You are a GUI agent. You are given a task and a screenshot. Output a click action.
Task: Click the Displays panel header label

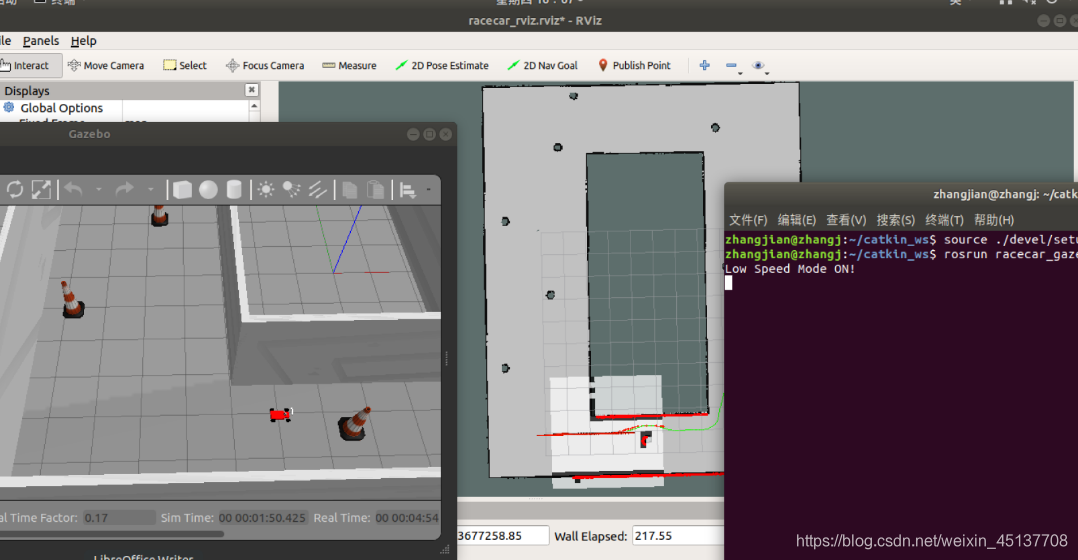27,91
